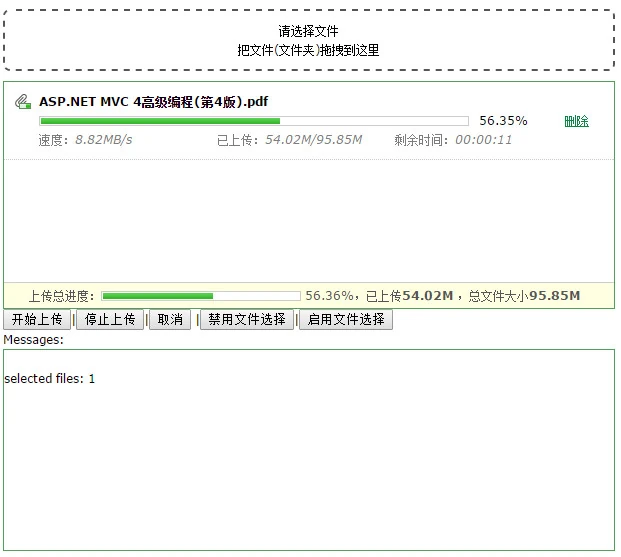Click the file's green upload progress bar
This screenshot has width=621, height=557.
coord(254,121)
